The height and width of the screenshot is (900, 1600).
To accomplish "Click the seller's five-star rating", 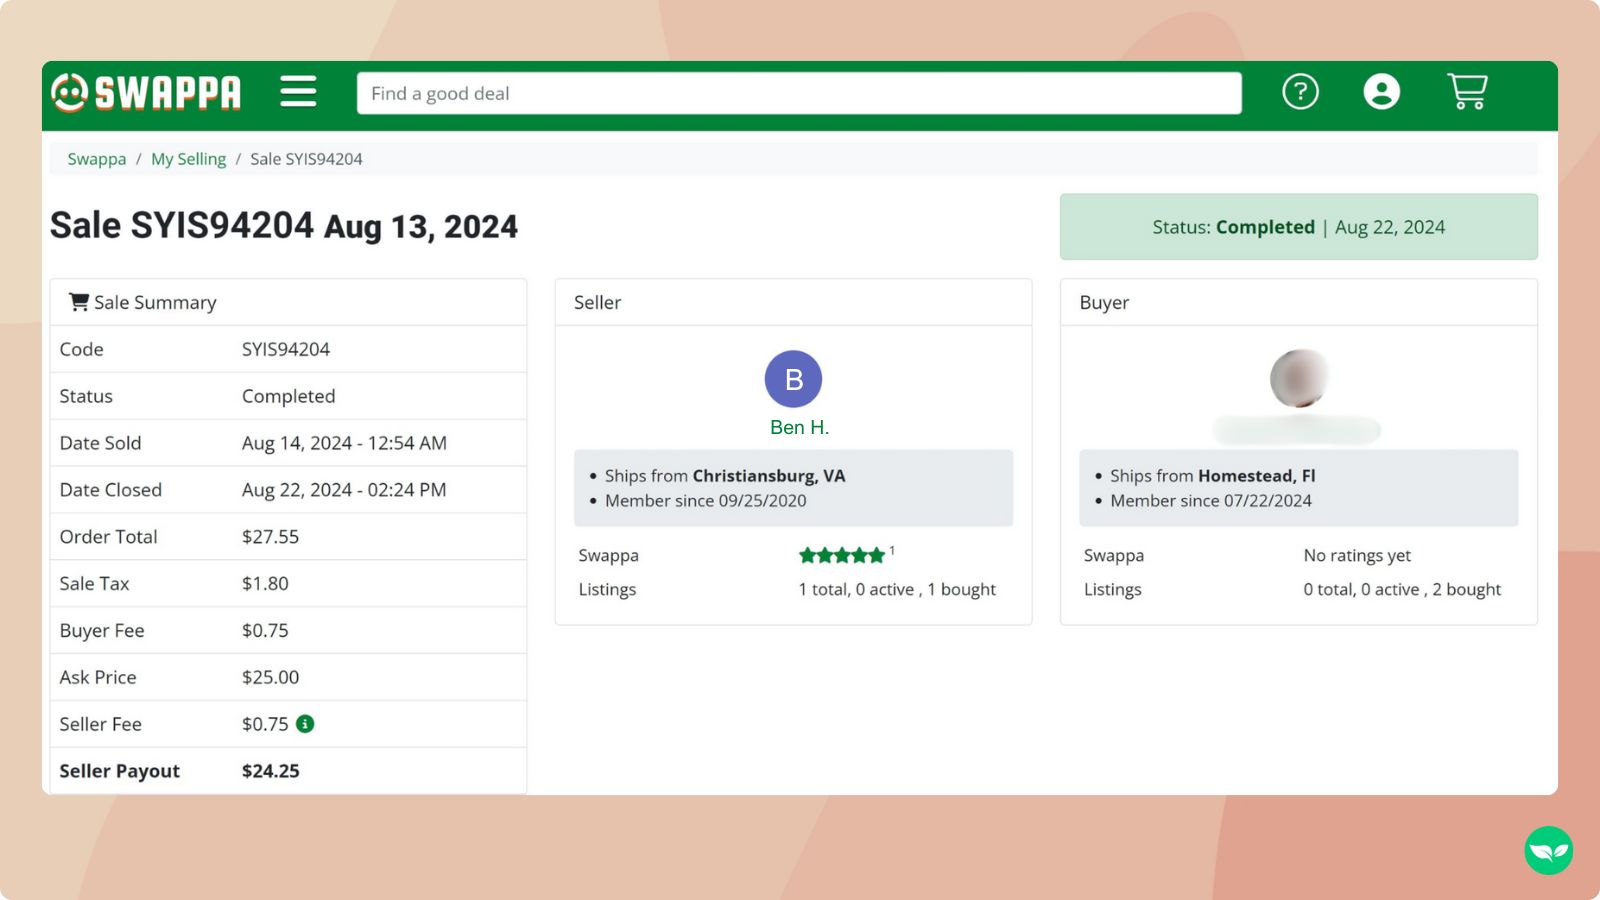I will [x=841, y=556].
